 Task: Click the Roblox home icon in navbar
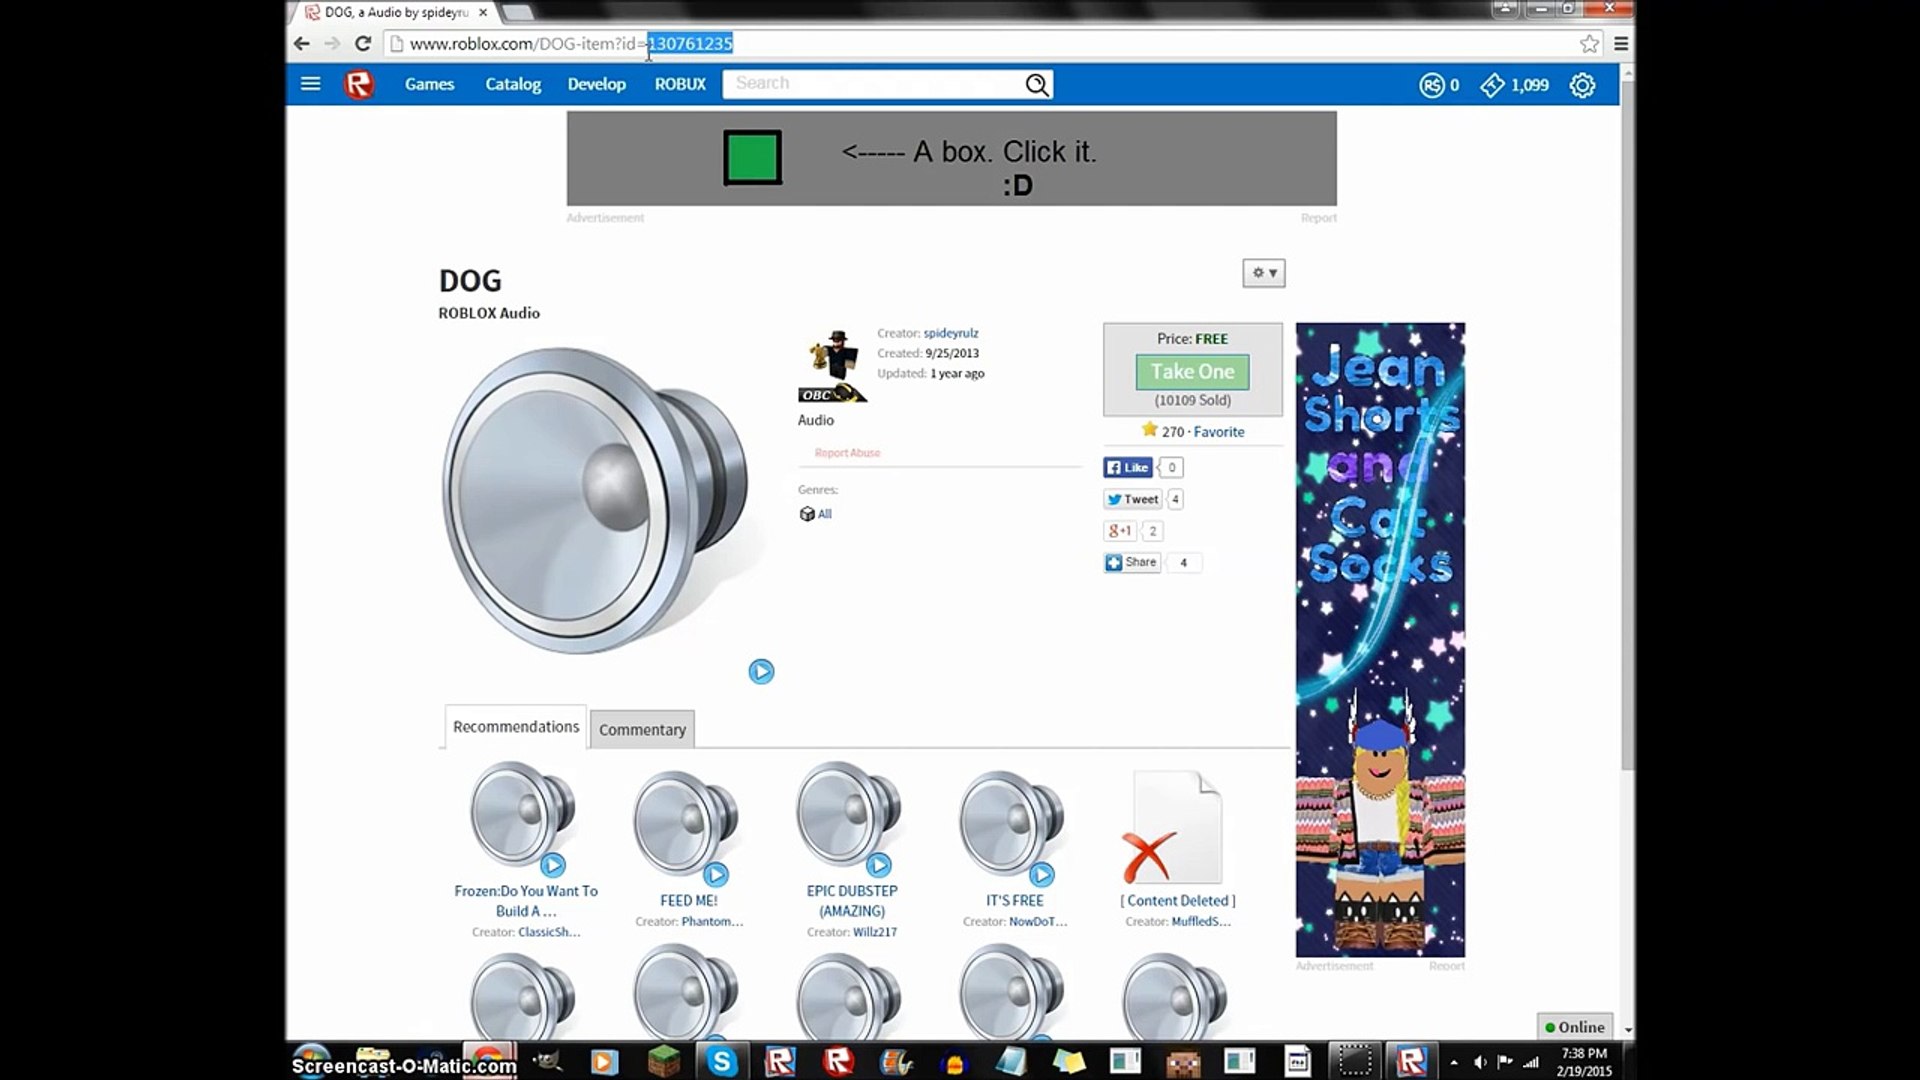tap(357, 83)
